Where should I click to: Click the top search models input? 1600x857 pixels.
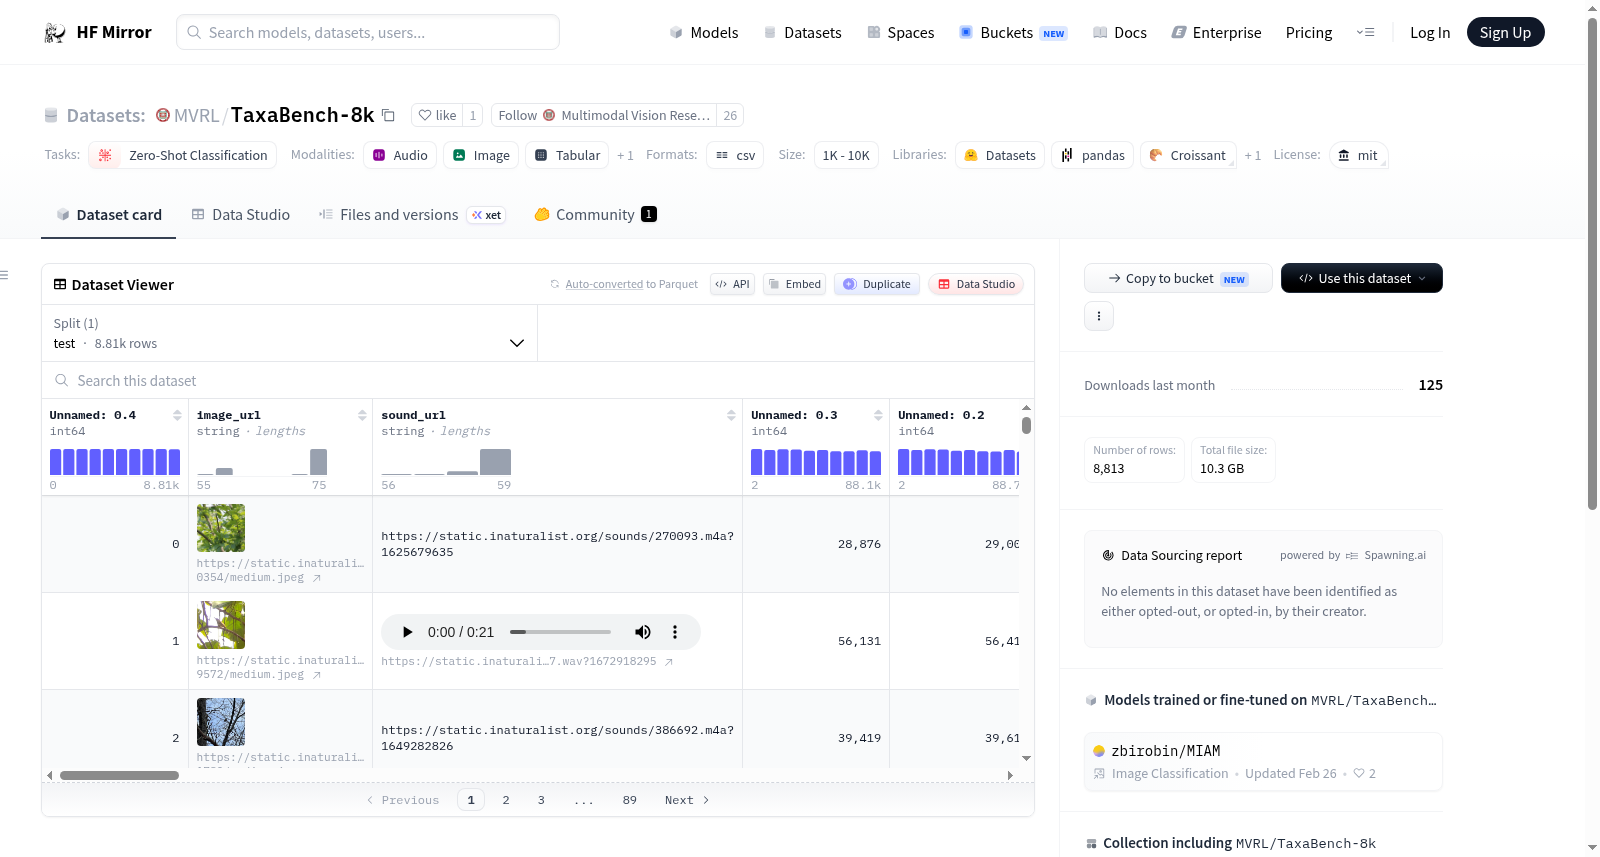point(368,32)
